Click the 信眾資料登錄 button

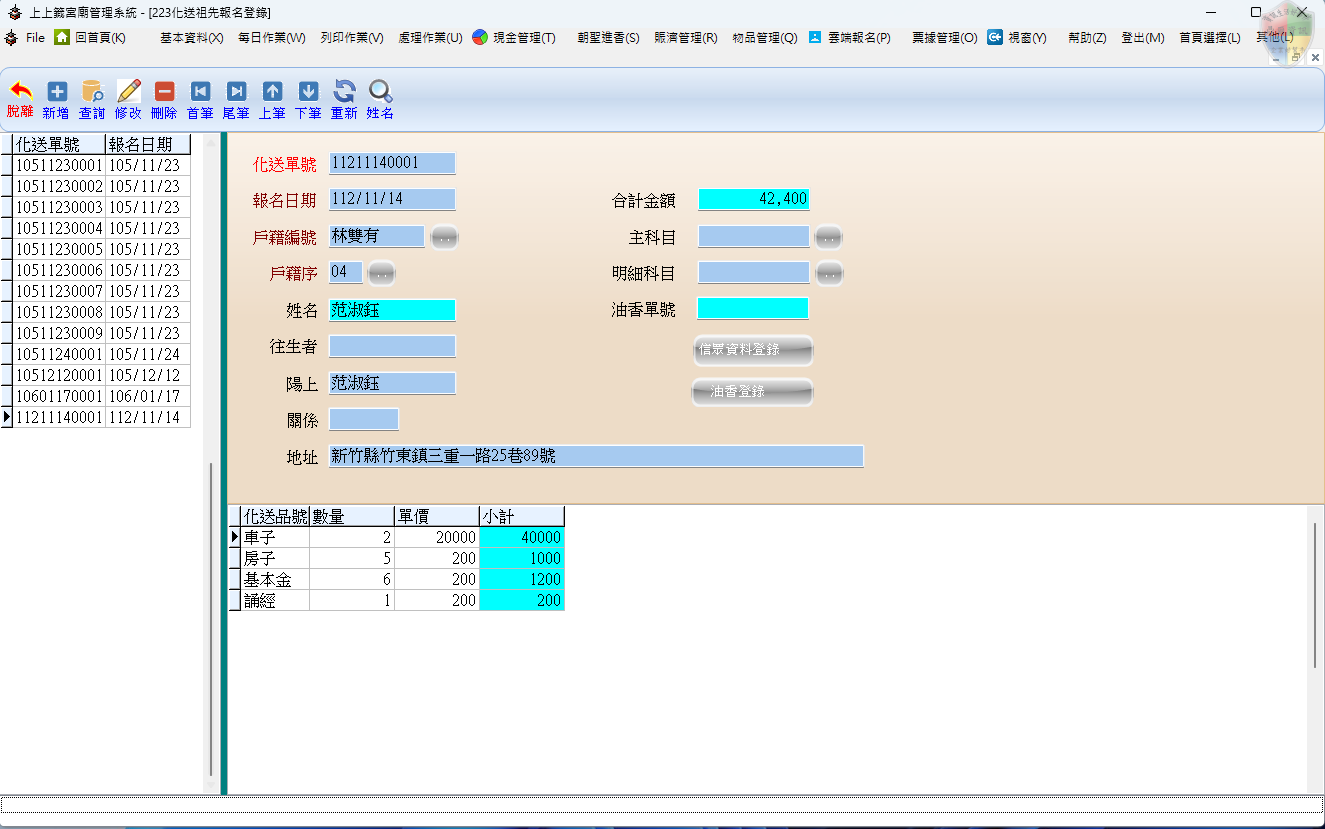(752, 350)
